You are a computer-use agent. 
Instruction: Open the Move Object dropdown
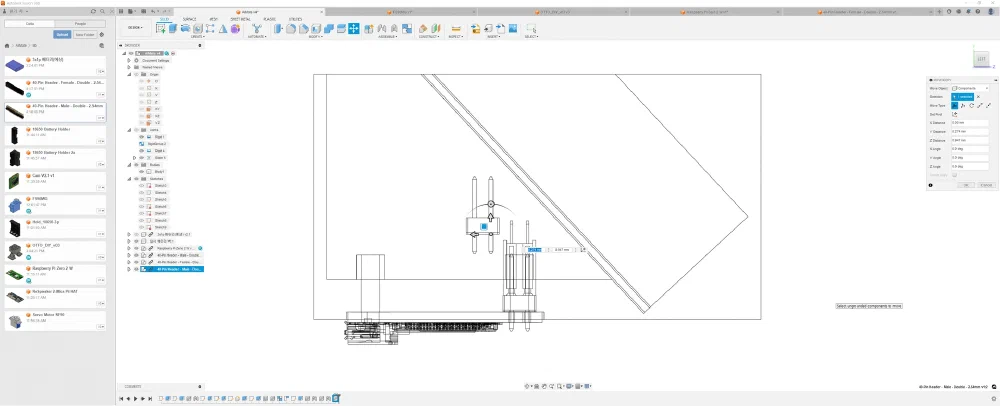[x=971, y=88]
